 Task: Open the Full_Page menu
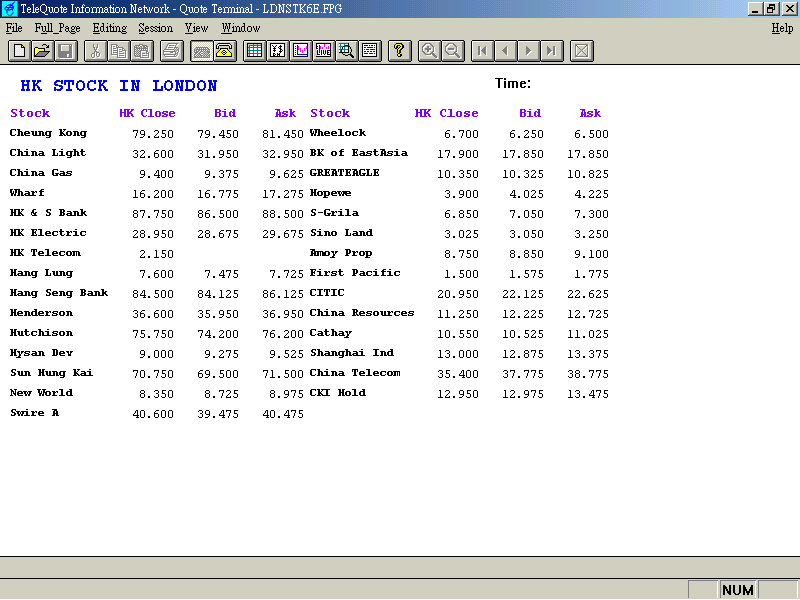pos(57,28)
